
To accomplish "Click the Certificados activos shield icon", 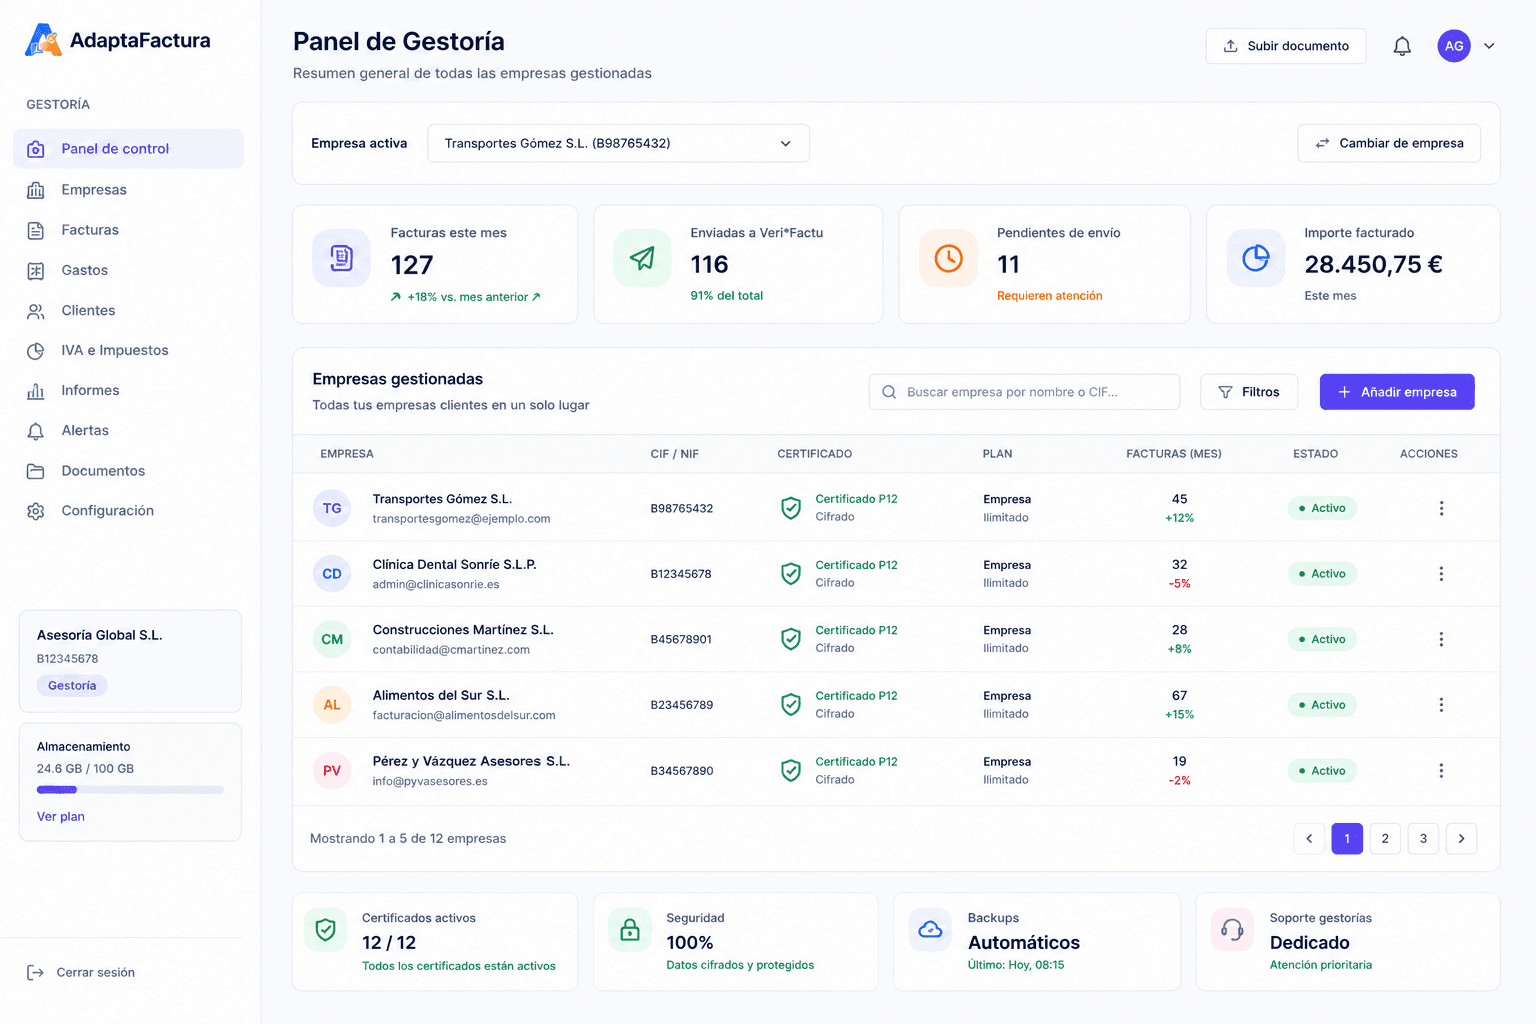I will coord(325,930).
